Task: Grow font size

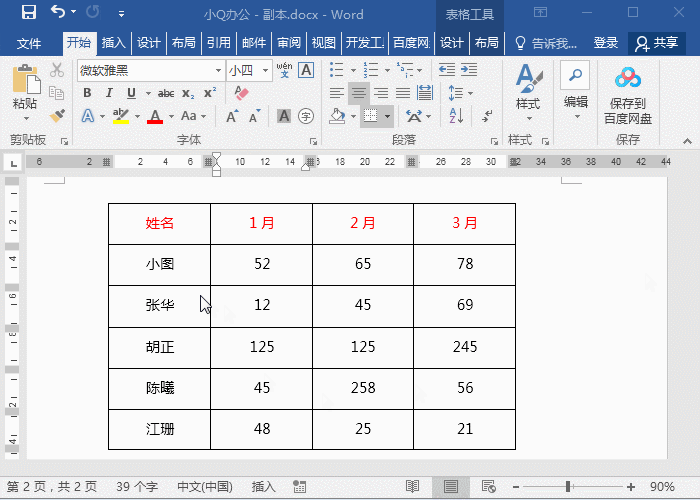Action: coord(232,117)
